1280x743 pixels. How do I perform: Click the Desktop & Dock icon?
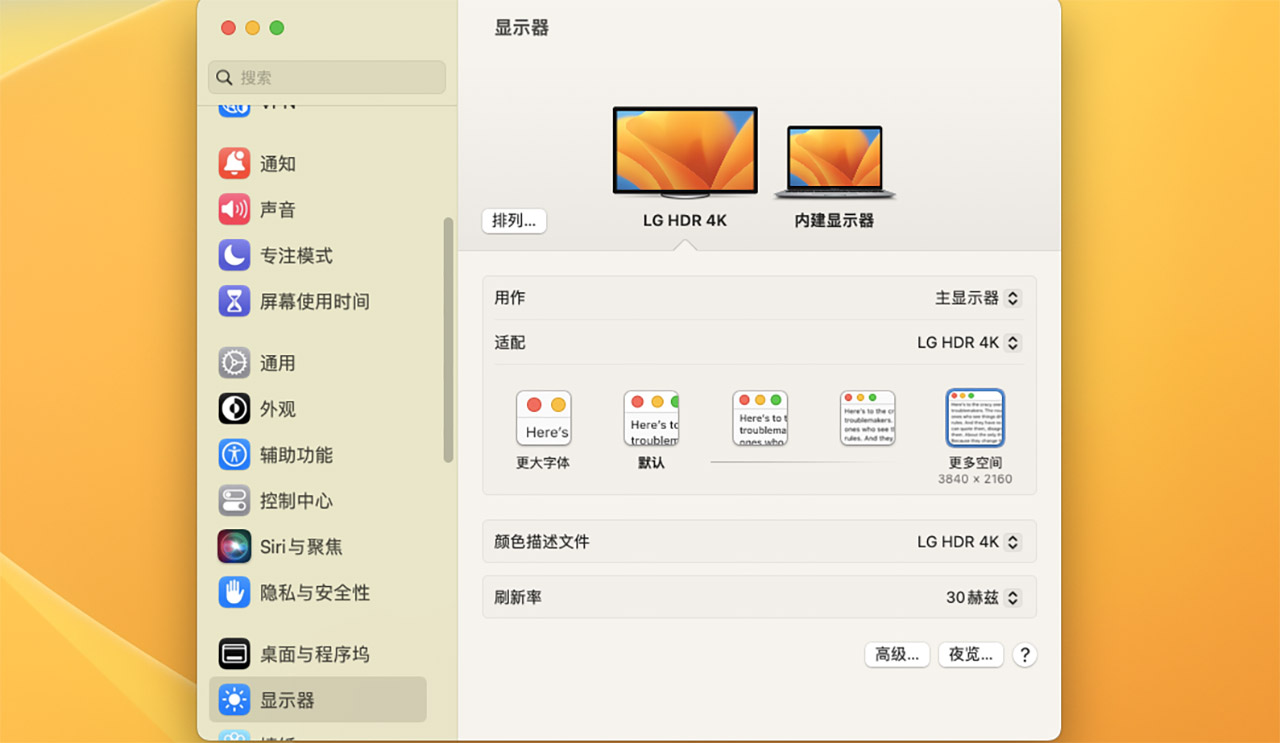(x=234, y=654)
